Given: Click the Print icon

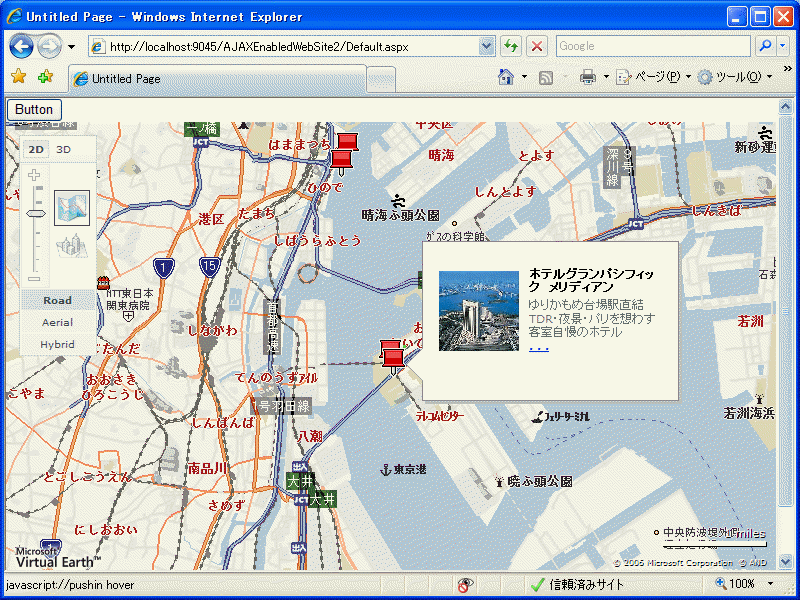Looking at the screenshot, I should pyautogui.click(x=588, y=77).
